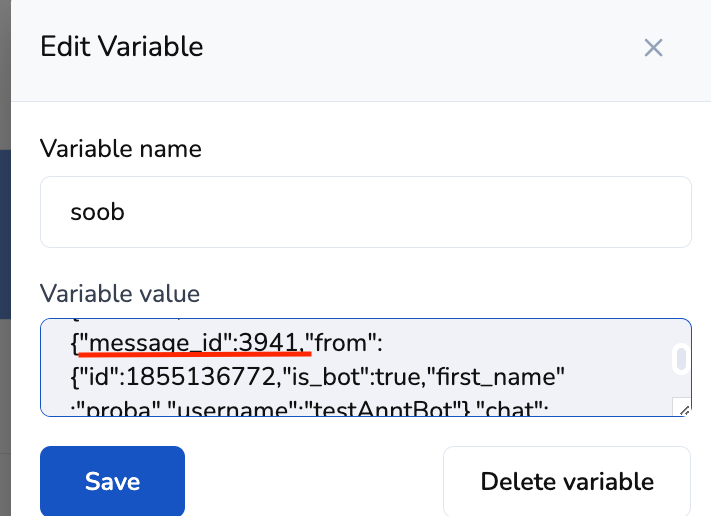Click the Delete variable button
The width and height of the screenshot is (711, 516).
click(567, 481)
